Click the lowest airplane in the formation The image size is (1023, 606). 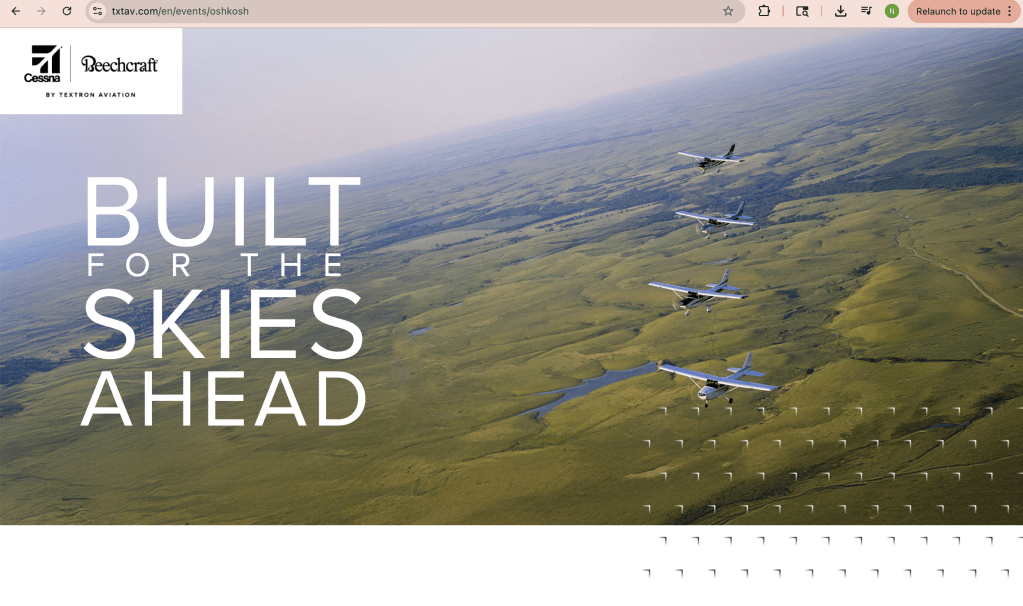point(717,380)
